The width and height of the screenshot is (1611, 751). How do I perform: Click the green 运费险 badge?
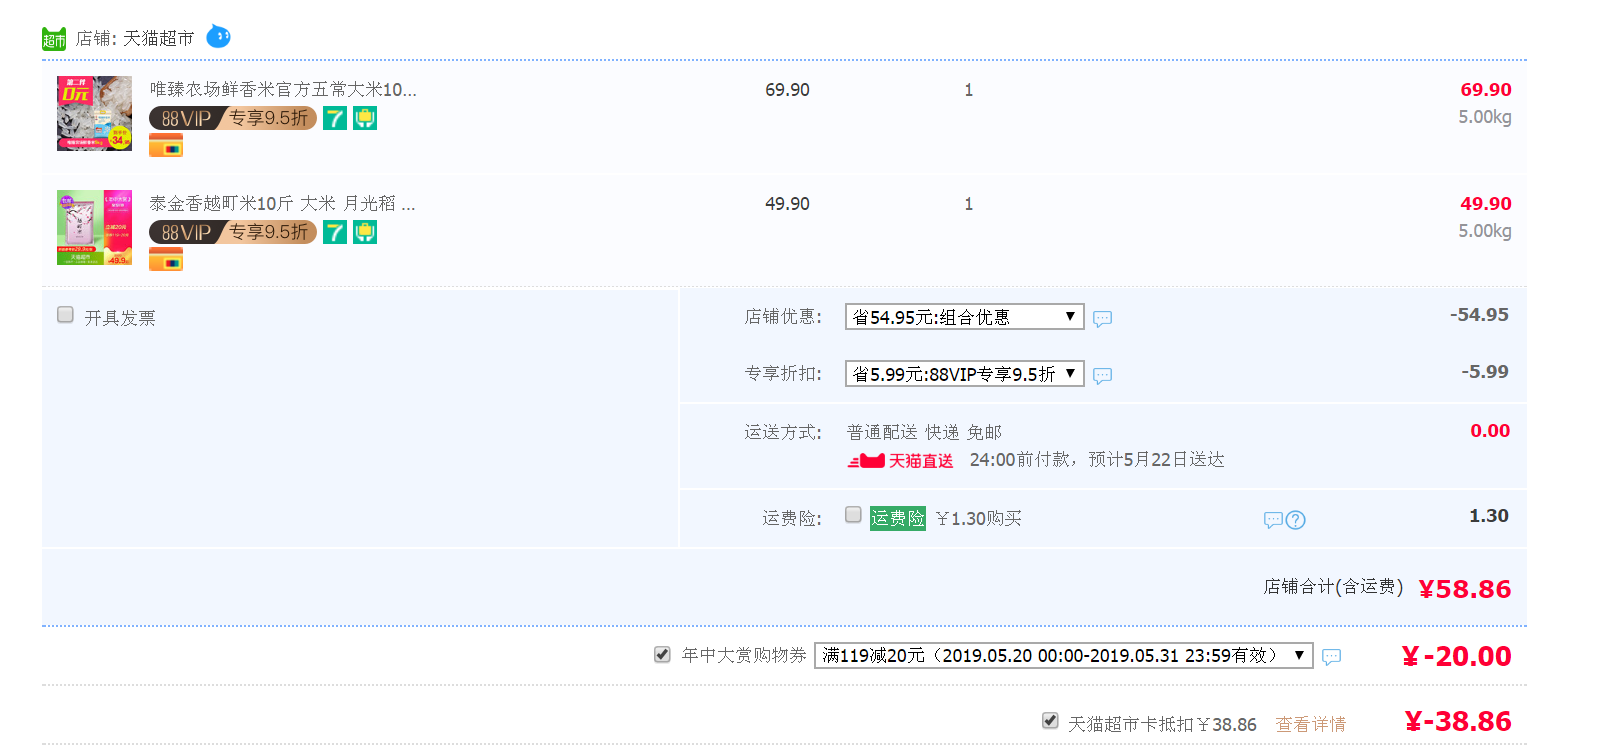pyautogui.click(x=897, y=518)
